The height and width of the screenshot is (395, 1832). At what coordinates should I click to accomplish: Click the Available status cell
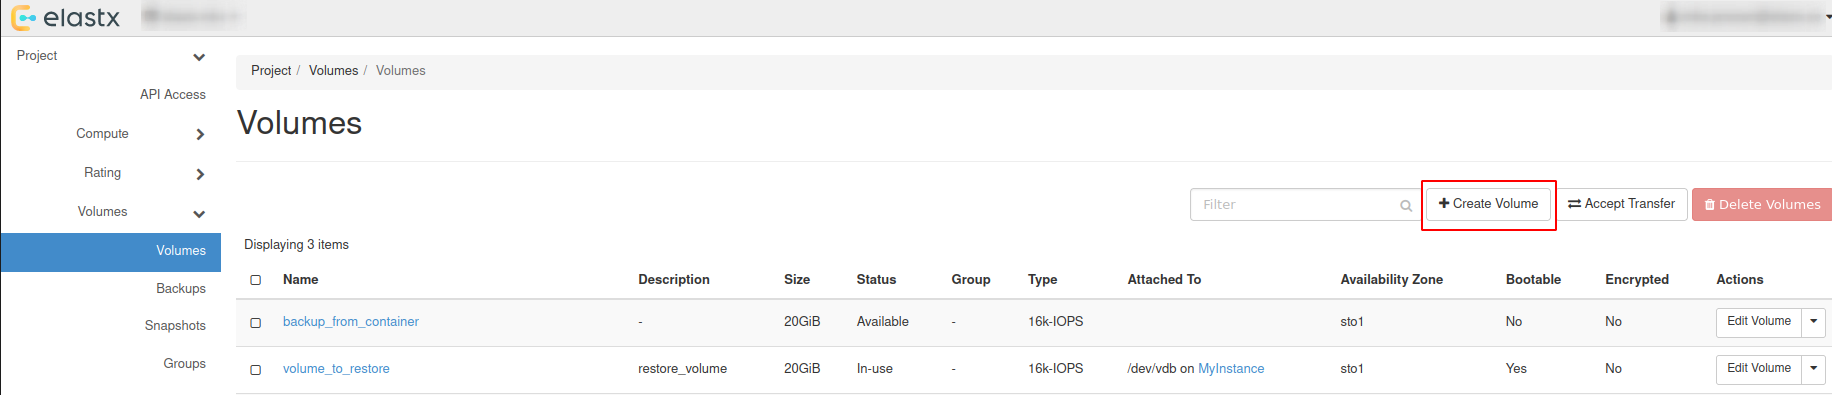coord(883,322)
